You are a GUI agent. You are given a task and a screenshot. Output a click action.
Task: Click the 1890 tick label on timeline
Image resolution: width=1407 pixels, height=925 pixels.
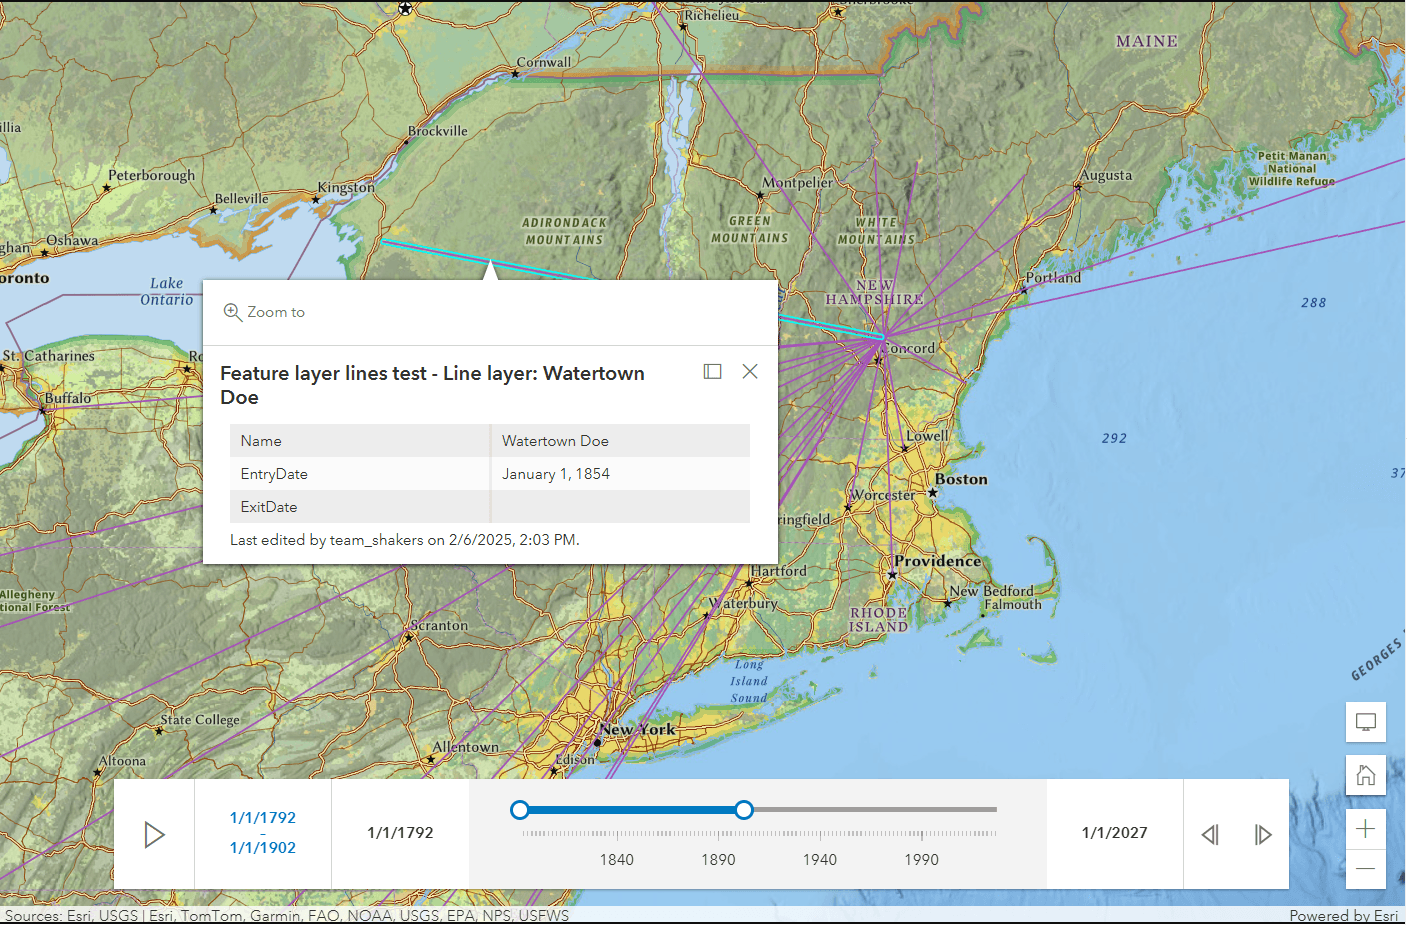tap(718, 859)
